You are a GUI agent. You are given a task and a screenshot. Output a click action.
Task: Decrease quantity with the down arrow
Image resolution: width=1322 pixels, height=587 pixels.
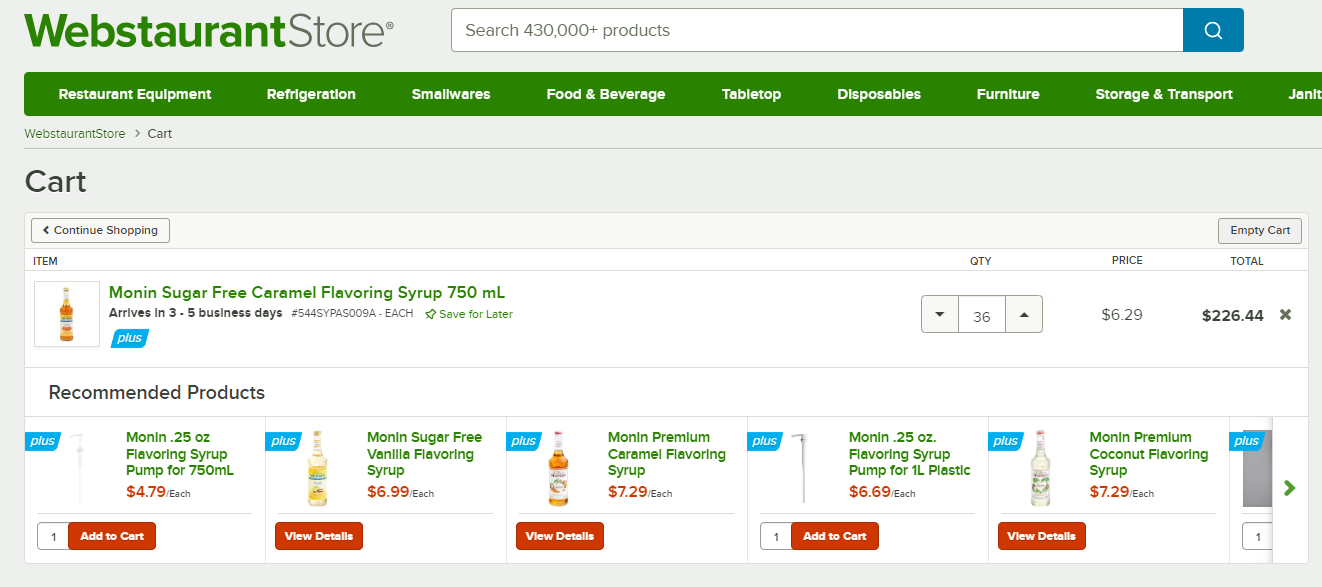(939, 315)
